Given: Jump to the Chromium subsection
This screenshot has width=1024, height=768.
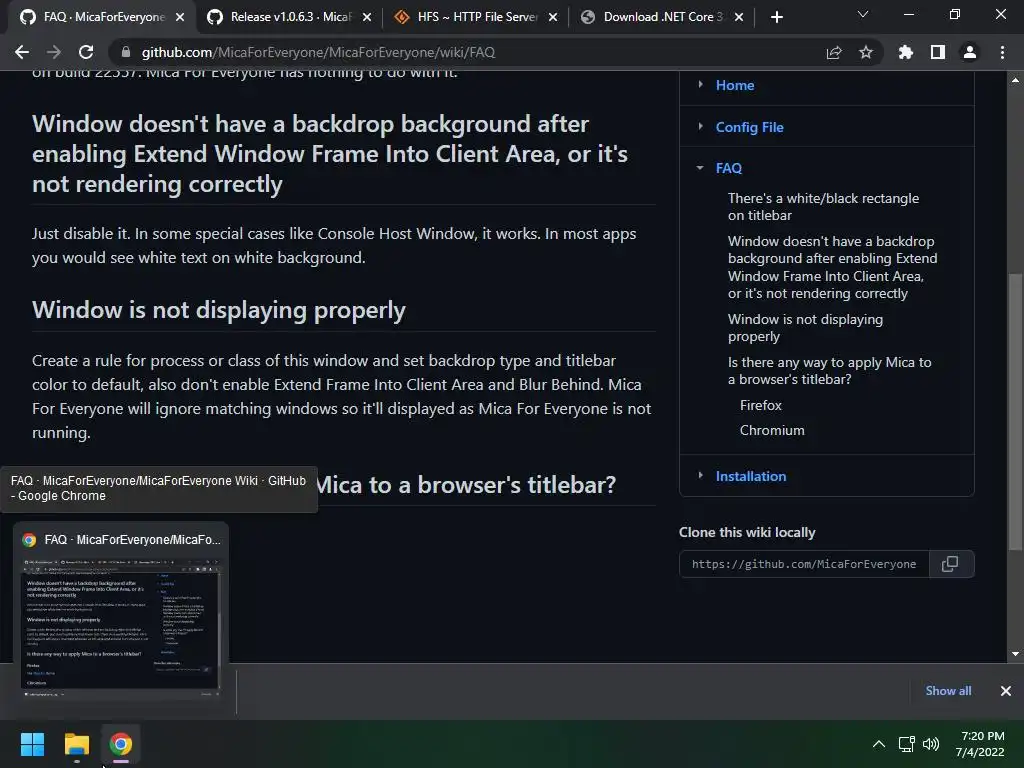Looking at the screenshot, I should (x=772, y=430).
